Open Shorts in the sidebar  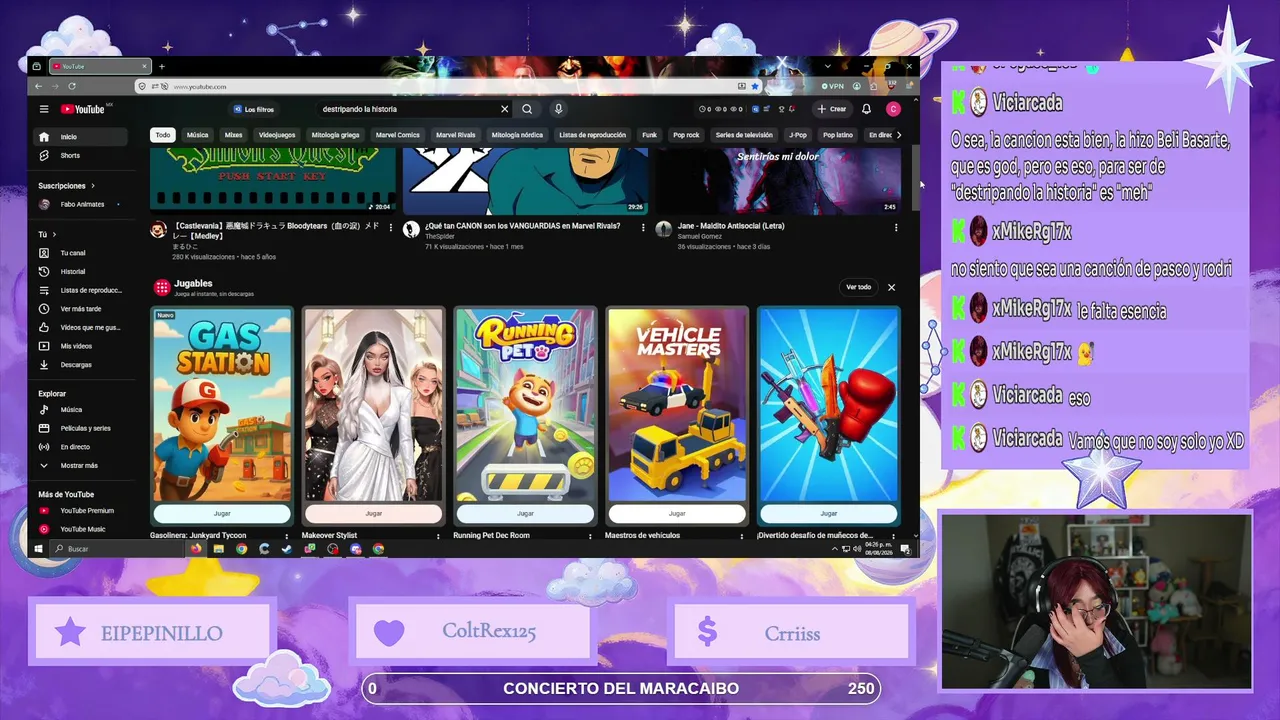click(80, 155)
